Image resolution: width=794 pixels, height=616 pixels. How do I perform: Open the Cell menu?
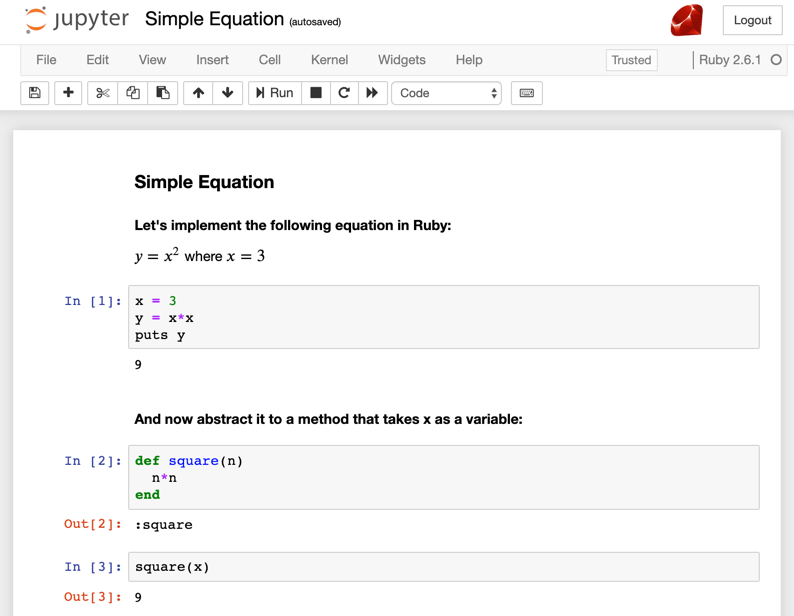coord(269,60)
